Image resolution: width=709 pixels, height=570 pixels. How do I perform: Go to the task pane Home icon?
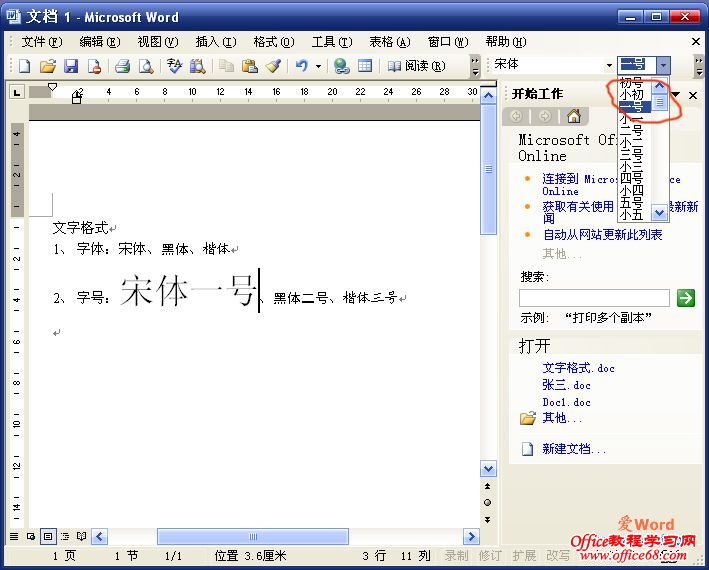point(574,116)
